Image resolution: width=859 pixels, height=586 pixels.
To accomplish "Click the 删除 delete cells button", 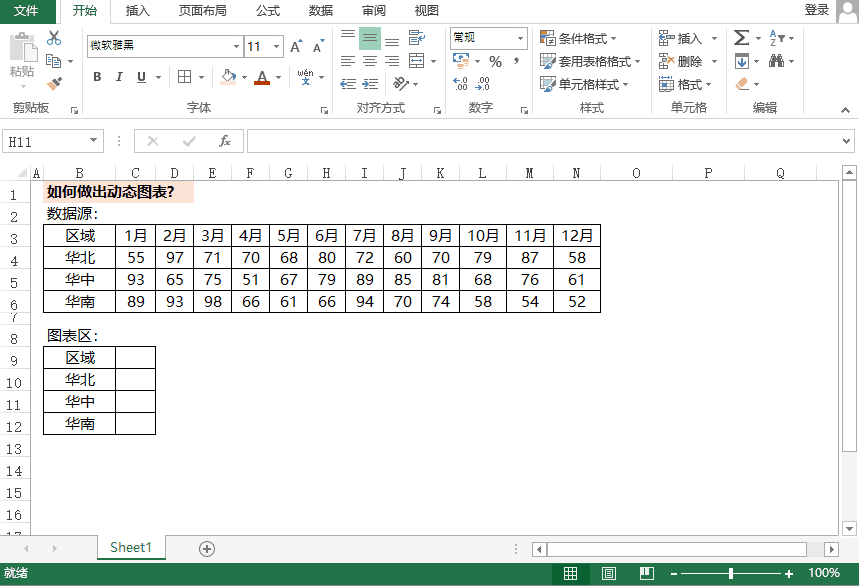I will pyautogui.click(x=688, y=61).
